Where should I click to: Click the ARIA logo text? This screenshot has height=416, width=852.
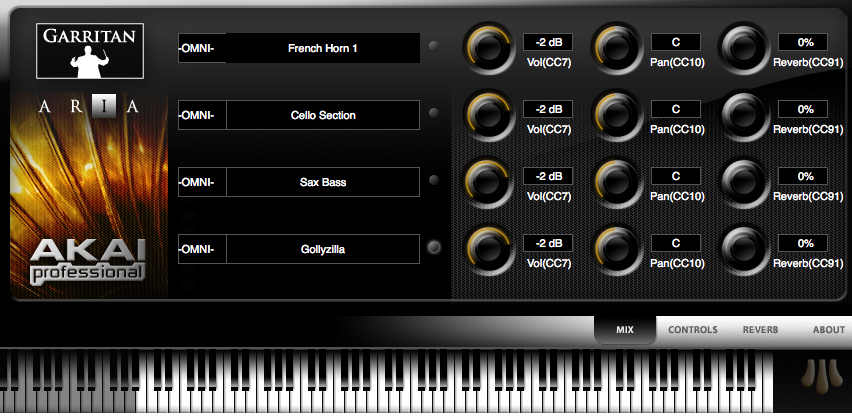[x=89, y=106]
